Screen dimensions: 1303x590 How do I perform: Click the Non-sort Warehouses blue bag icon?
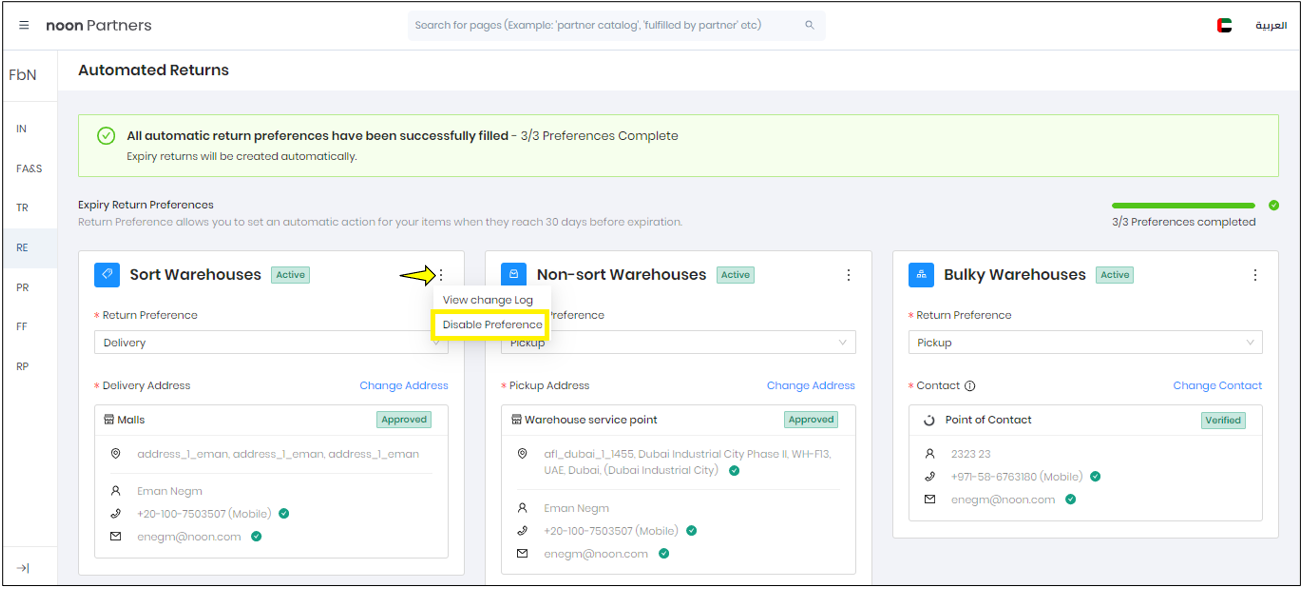pyautogui.click(x=514, y=274)
